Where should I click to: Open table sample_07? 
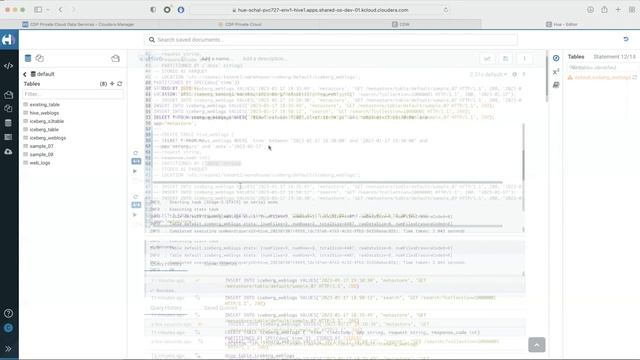[x=41, y=146]
